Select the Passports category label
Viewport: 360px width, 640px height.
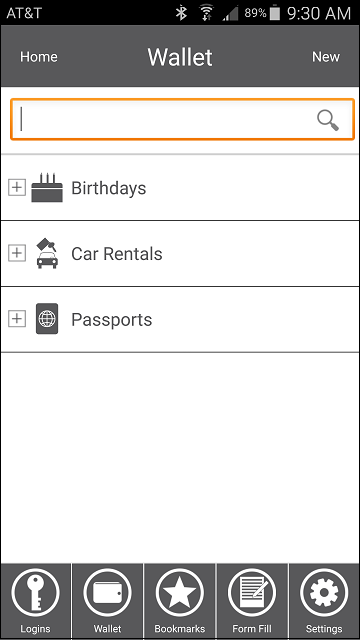(x=111, y=320)
